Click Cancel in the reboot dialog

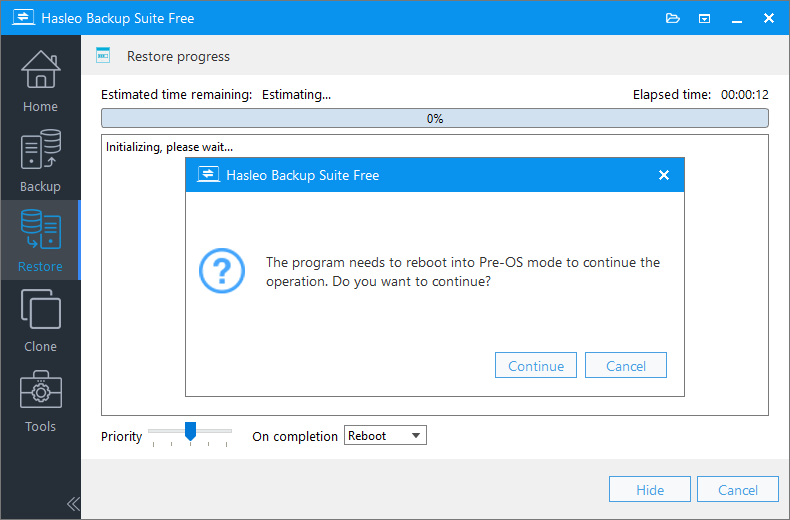click(626, 365)
